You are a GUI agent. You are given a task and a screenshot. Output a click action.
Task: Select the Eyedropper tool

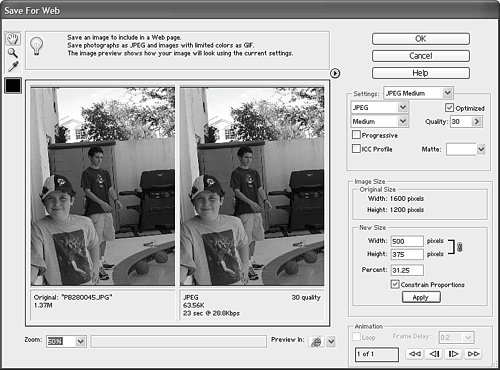(13, 66)
